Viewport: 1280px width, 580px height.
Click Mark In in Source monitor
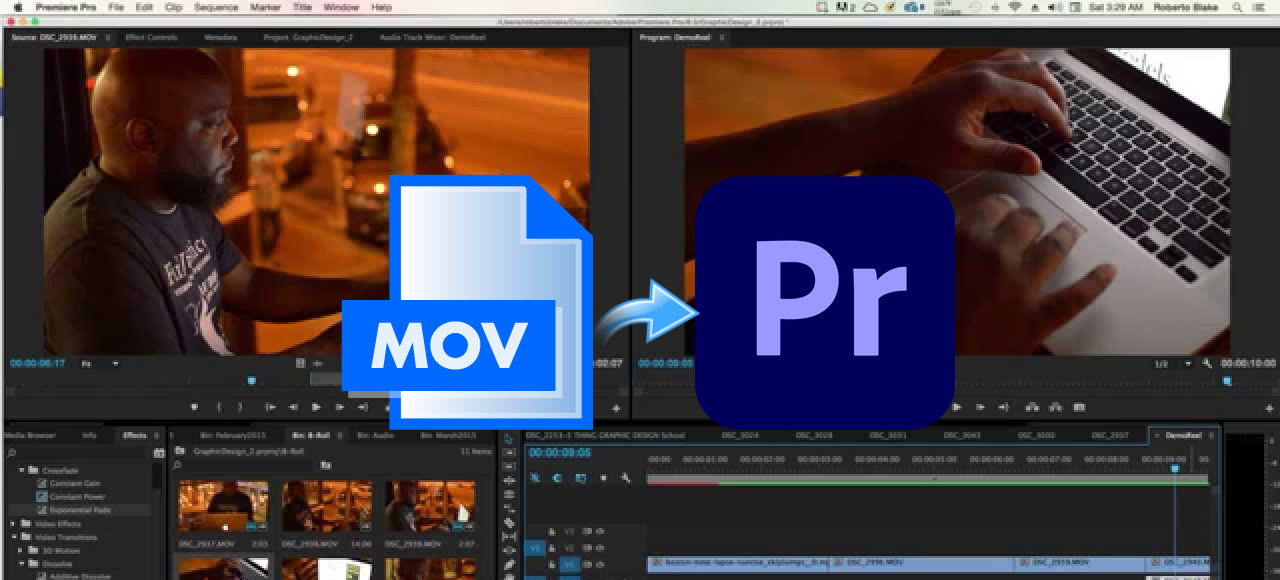click(217, 407)
